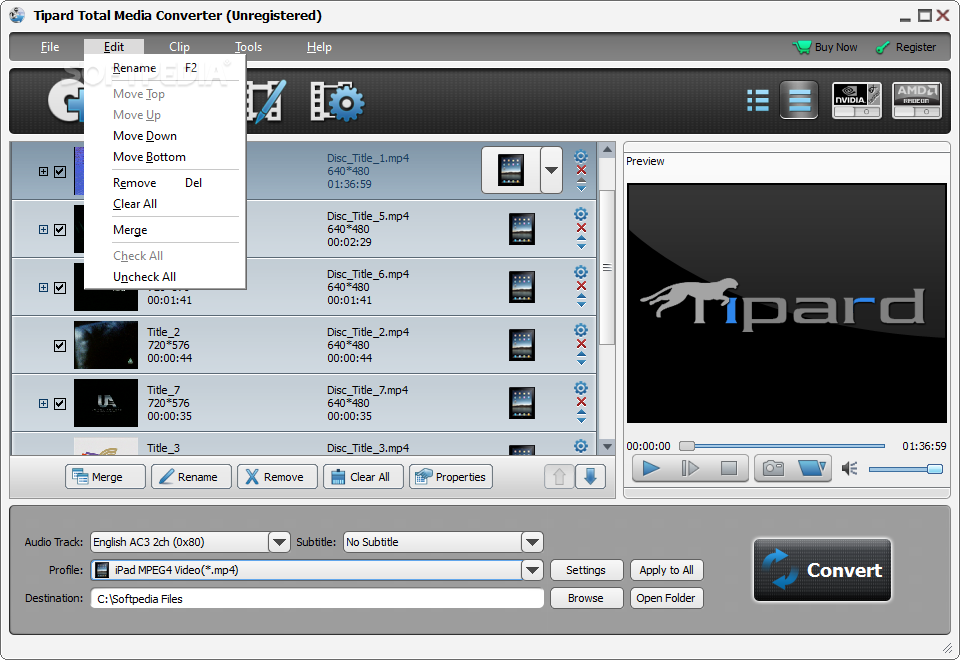Remove Disc_Title_2.mp4 with red X
Screen dimensions: 960x660
pos(581,343)
